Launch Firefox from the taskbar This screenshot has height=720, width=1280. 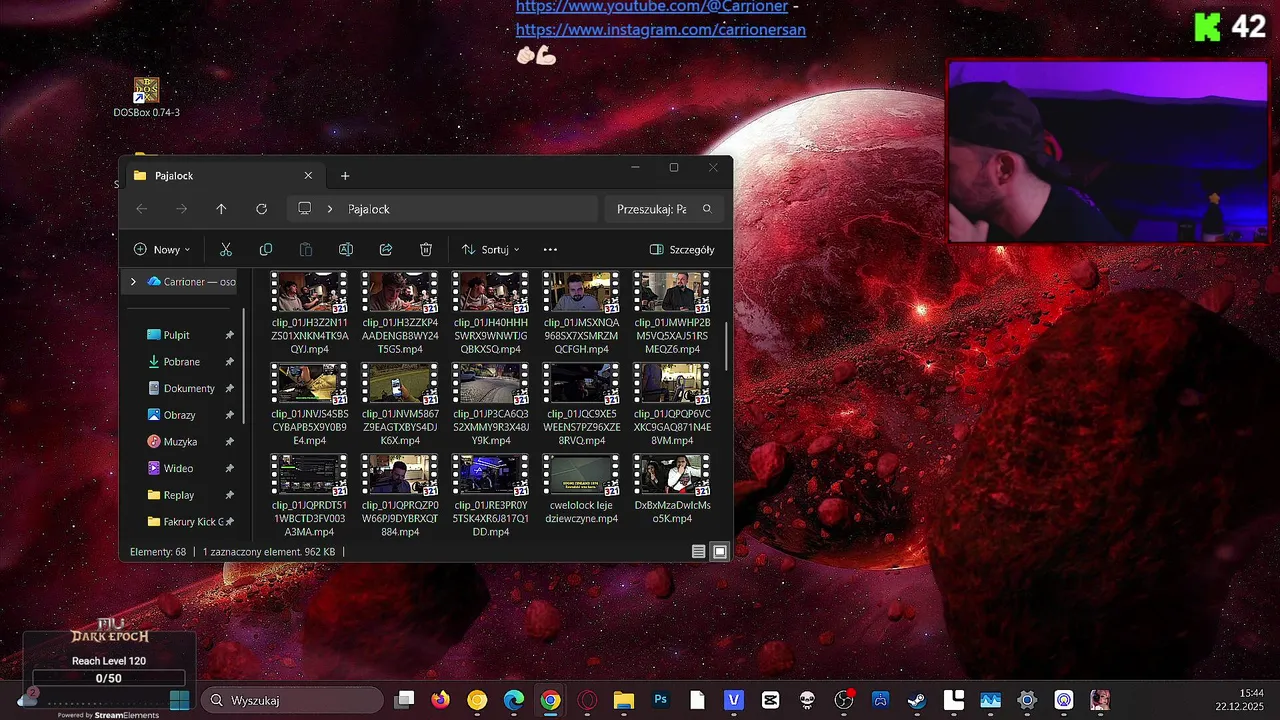pos(441,700)
